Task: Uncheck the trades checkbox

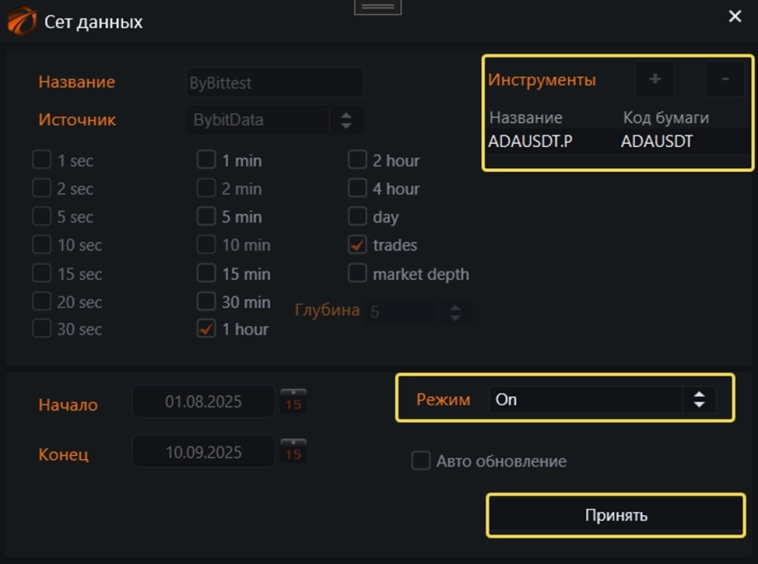Action: pyautogui.click(x=357, y=245)
